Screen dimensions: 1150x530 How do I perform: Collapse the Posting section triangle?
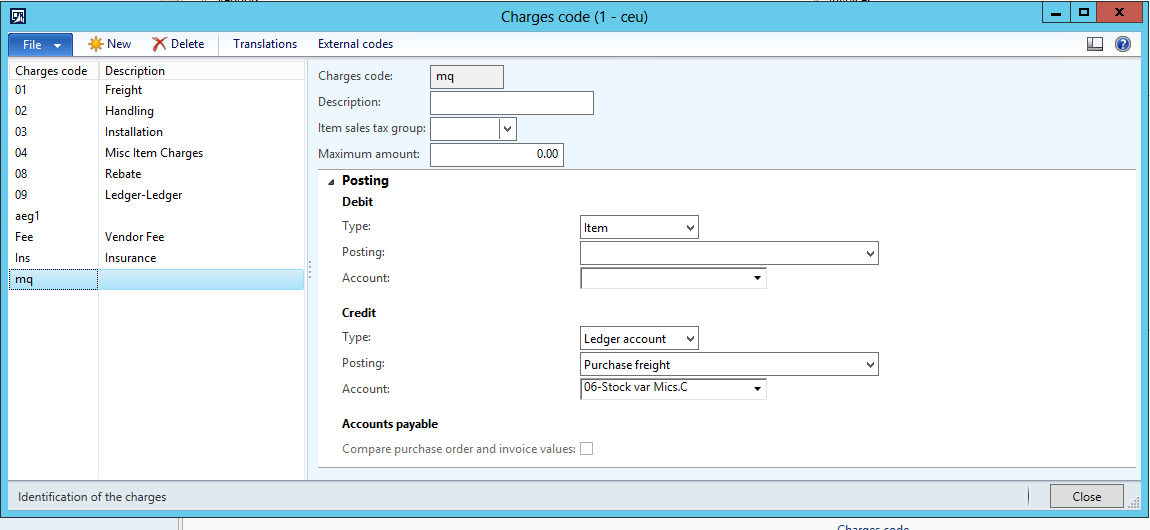coord(330,181)
